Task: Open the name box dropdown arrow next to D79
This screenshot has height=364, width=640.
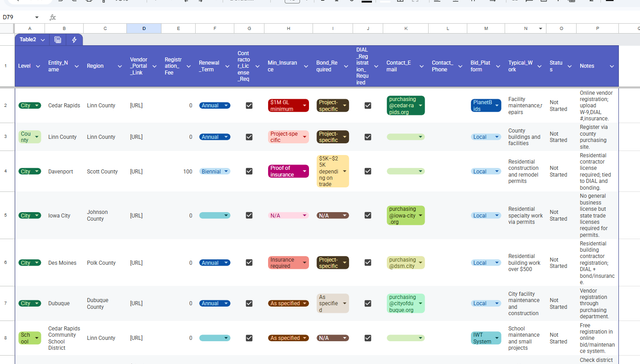Action: click(37, 17)
